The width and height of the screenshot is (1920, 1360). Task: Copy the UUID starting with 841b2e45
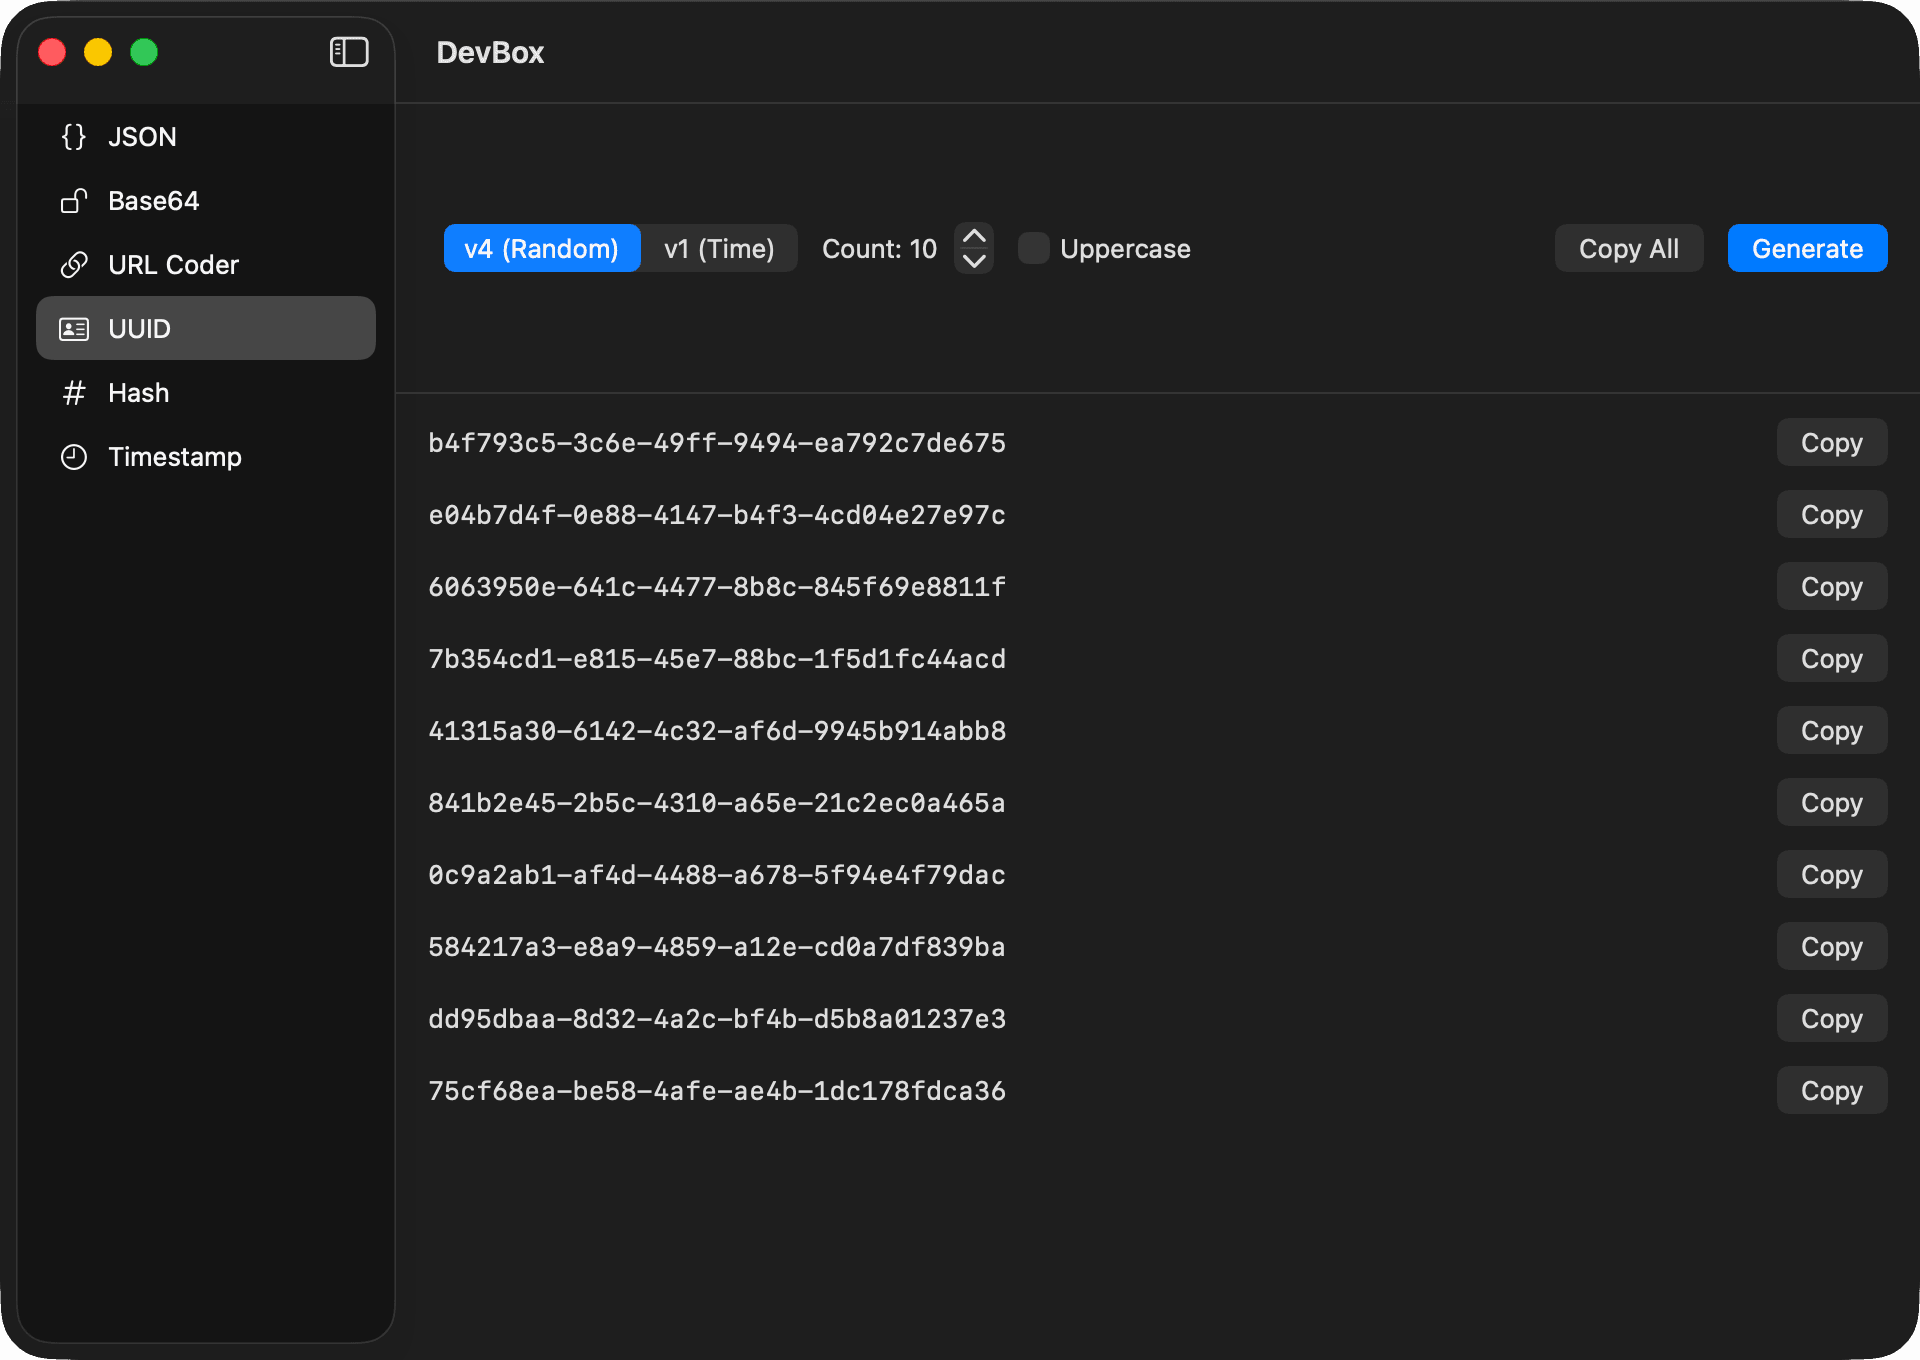(1832, 802)
